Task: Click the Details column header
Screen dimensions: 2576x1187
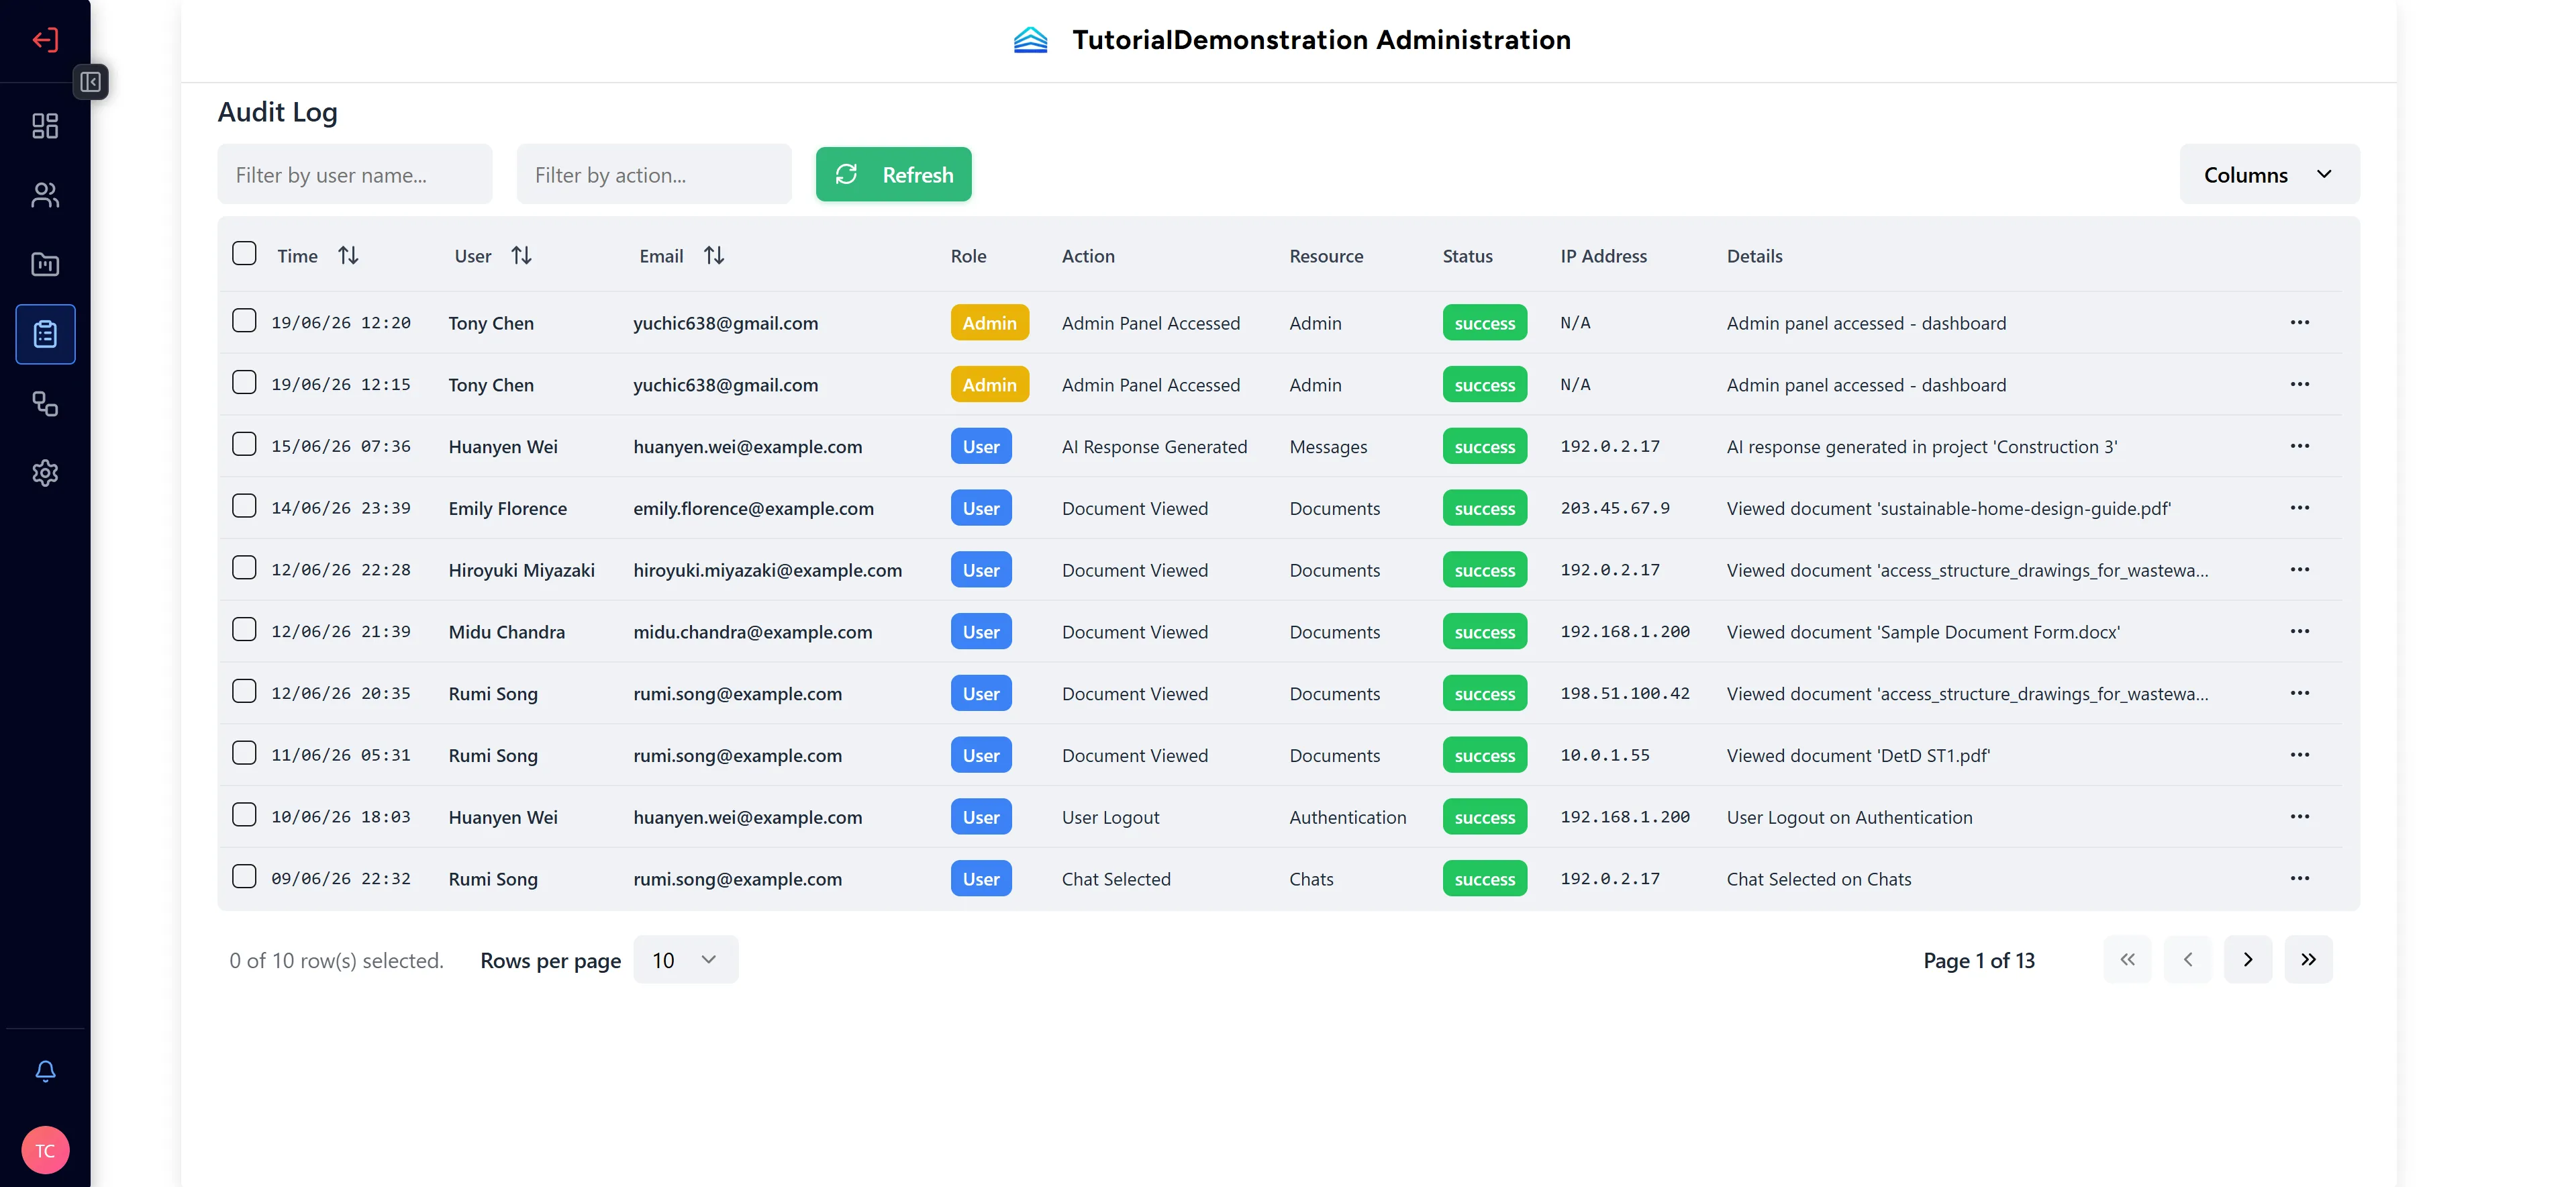Action: 1754,256
